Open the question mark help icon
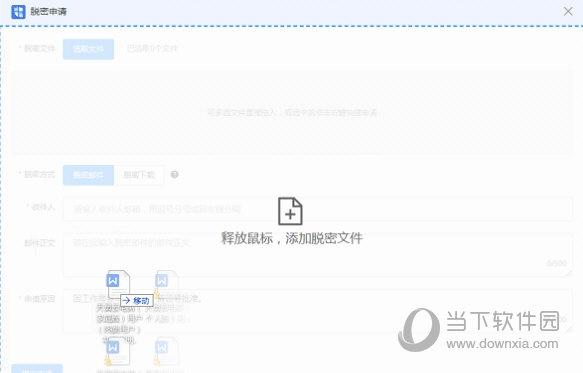Image resolution: width=583 pixels, height=373 pixels. [174, 174]
